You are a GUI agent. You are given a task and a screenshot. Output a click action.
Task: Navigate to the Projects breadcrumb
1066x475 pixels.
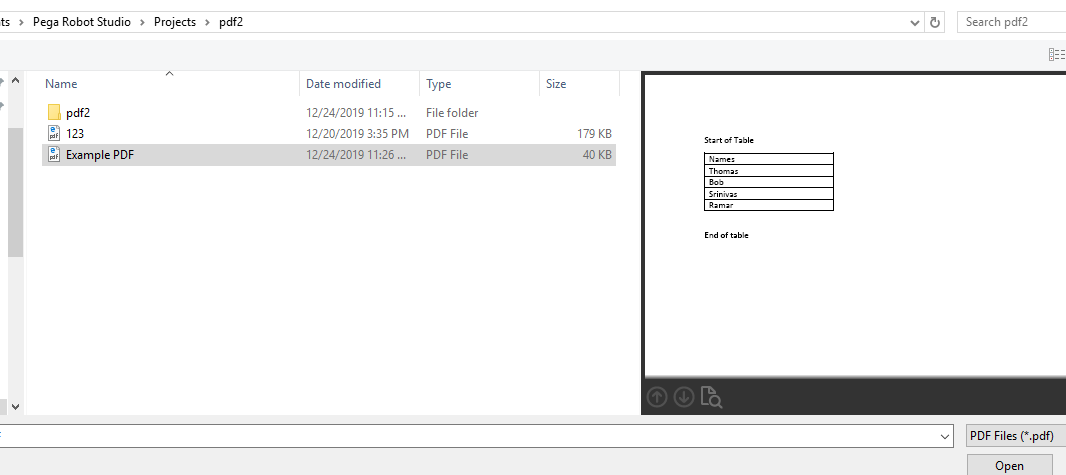pyautogui.click(x=175, y=22)
